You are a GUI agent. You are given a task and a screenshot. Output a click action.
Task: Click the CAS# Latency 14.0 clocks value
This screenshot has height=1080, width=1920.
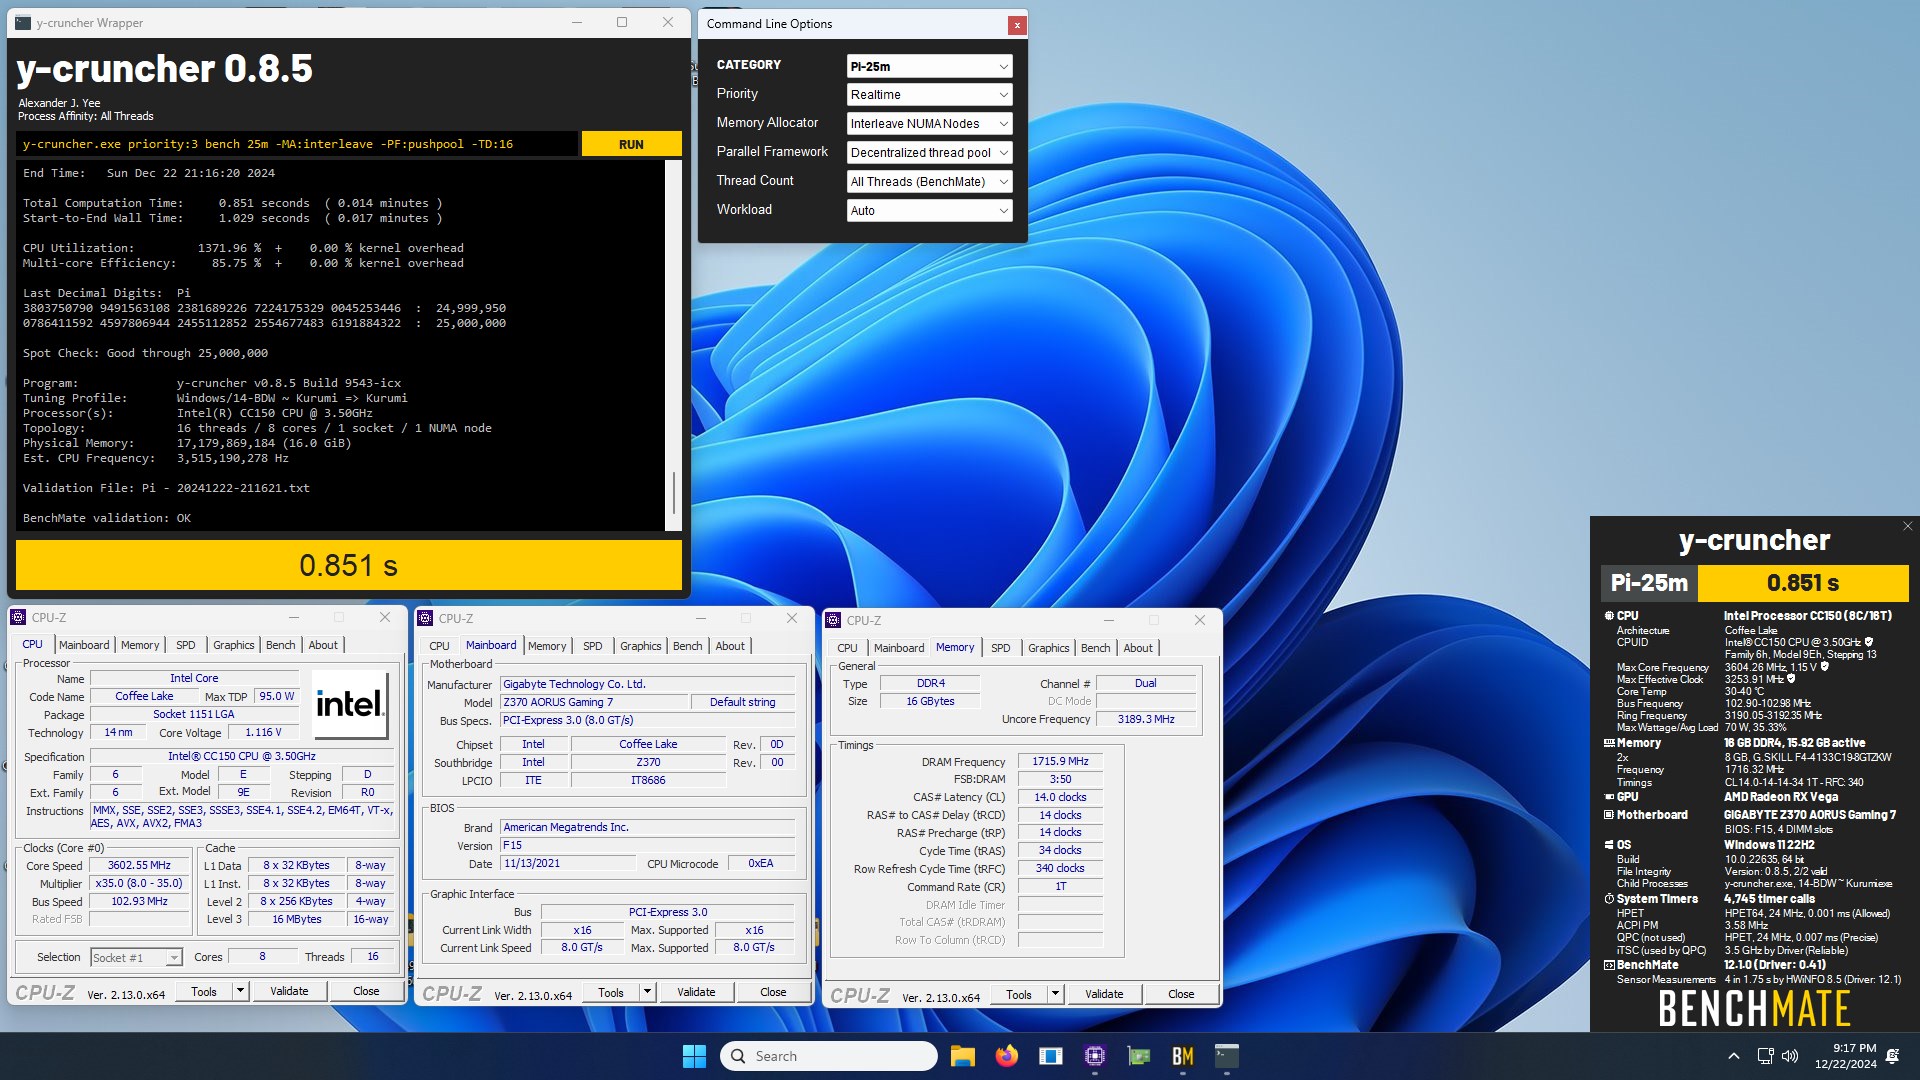[x=1060, y=797]
